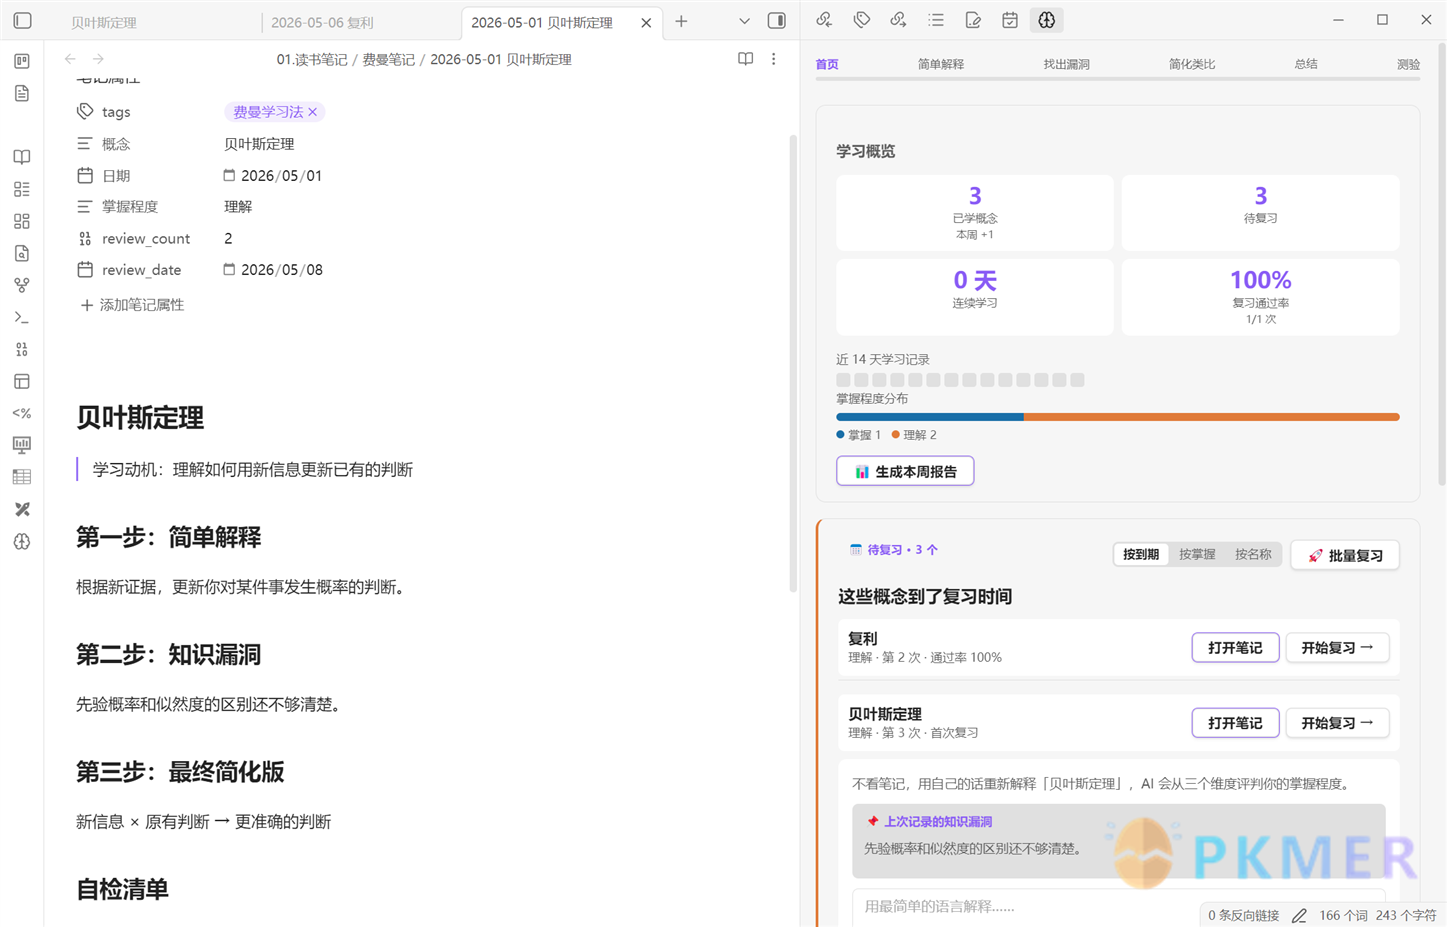1447x927 pixels.
Task: Remove the 费曼学习法 tag
Action: [313, 112]
